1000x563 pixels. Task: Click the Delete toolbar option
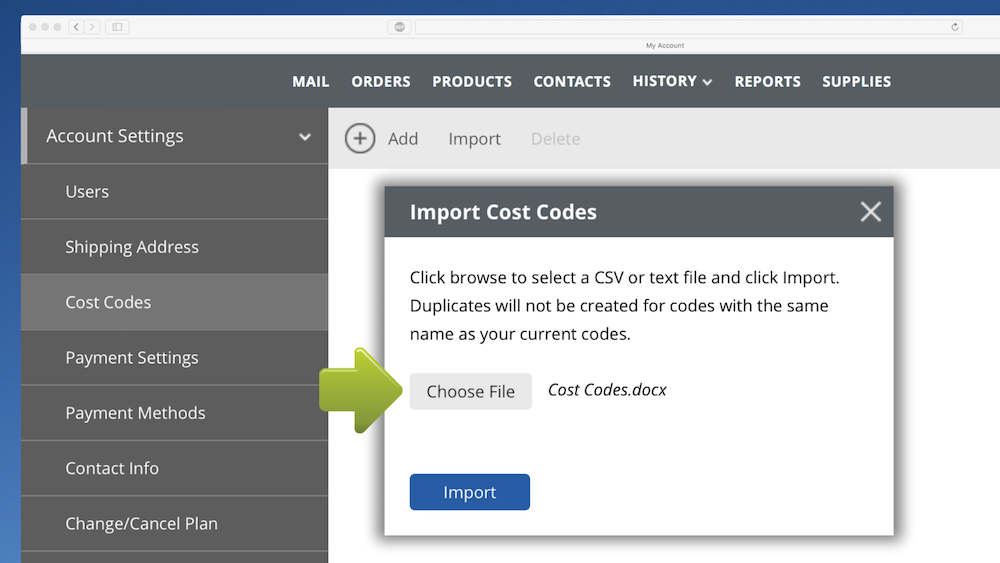point(555,138)
